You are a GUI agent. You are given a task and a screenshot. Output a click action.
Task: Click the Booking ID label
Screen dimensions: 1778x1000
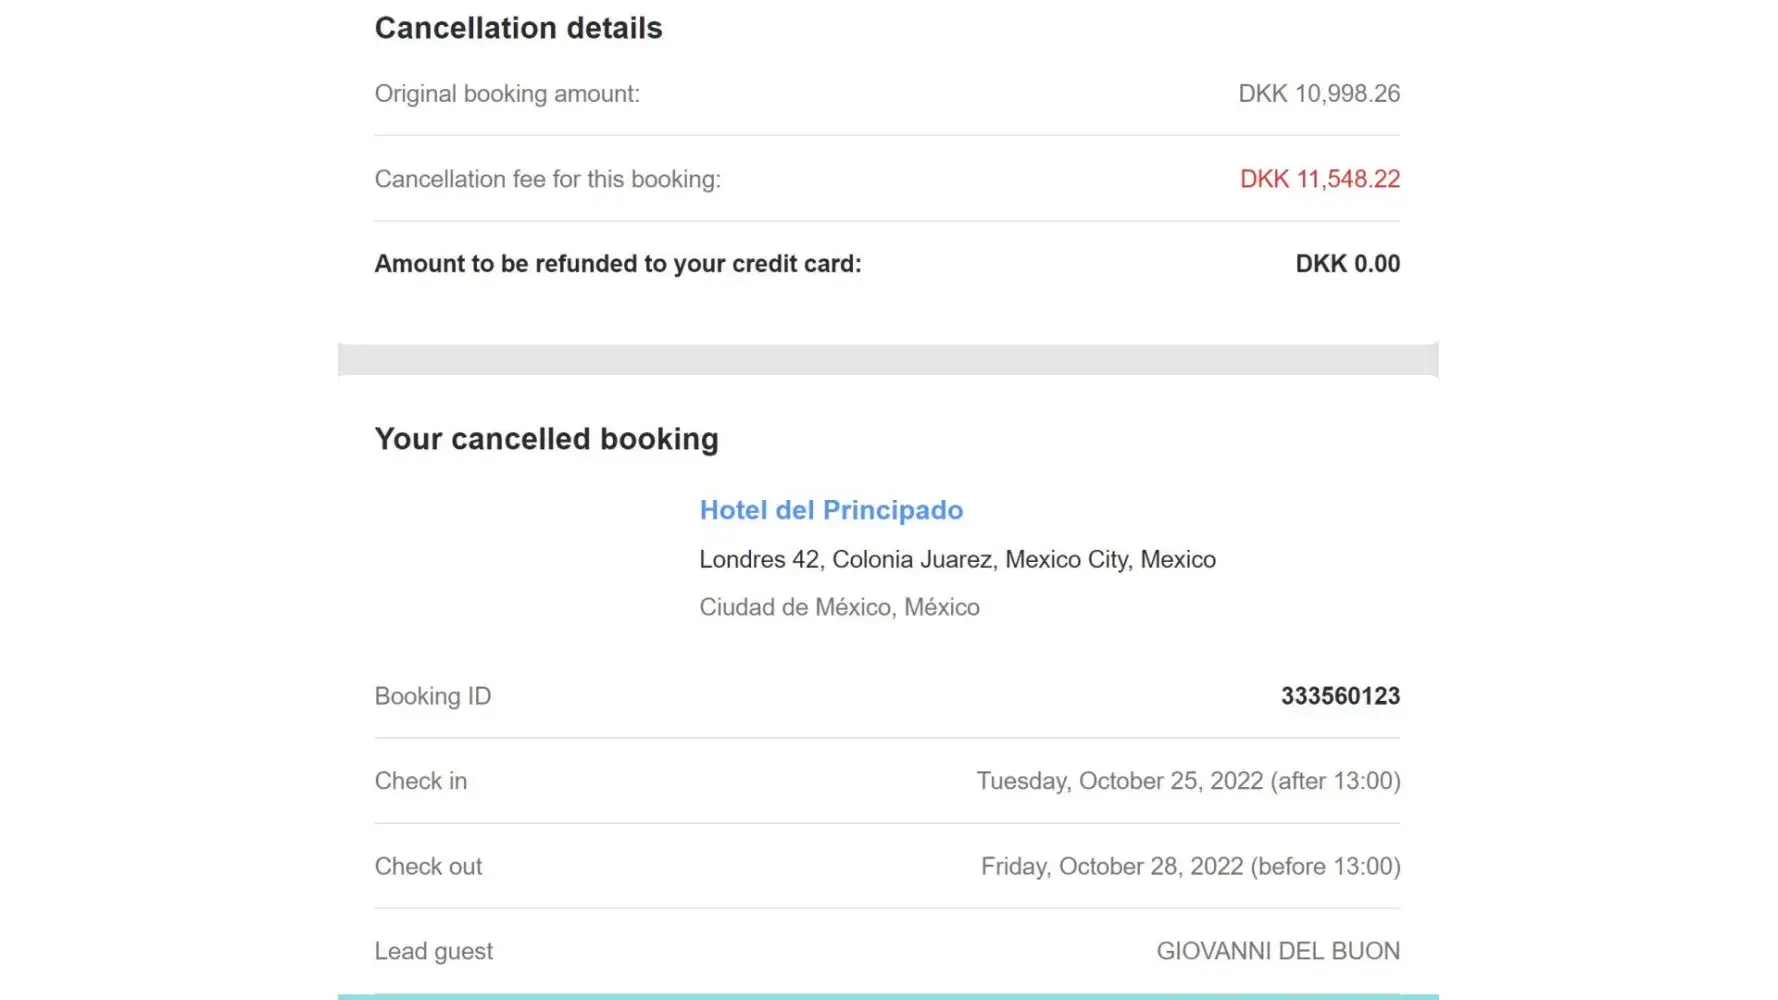click(x=432, y=696)
